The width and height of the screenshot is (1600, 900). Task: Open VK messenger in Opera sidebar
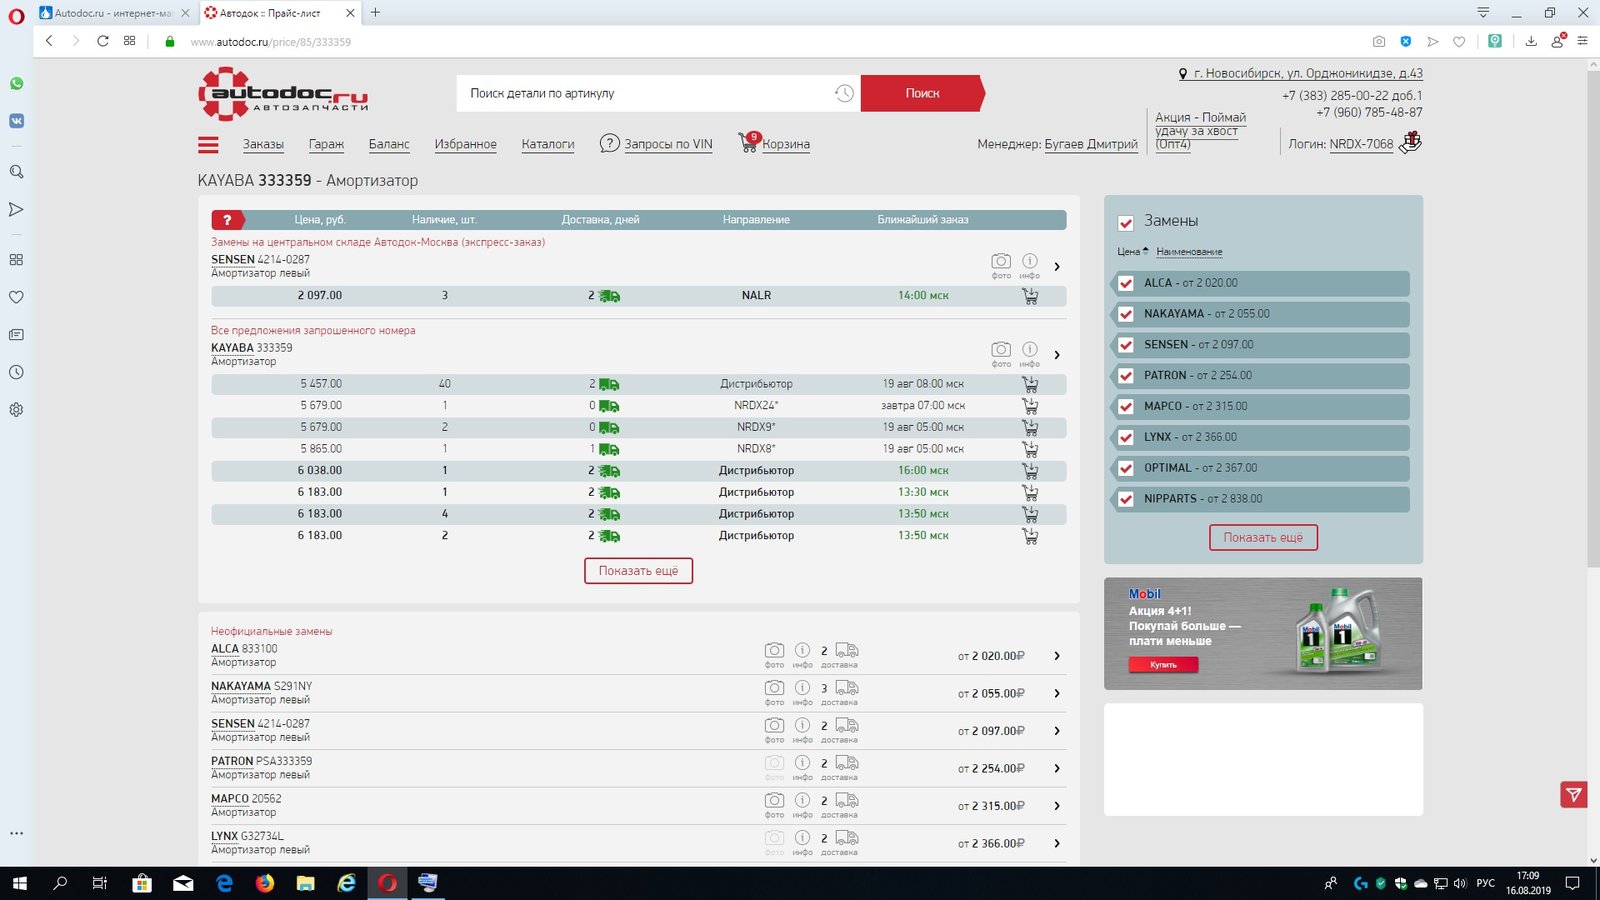coord(16,121)
